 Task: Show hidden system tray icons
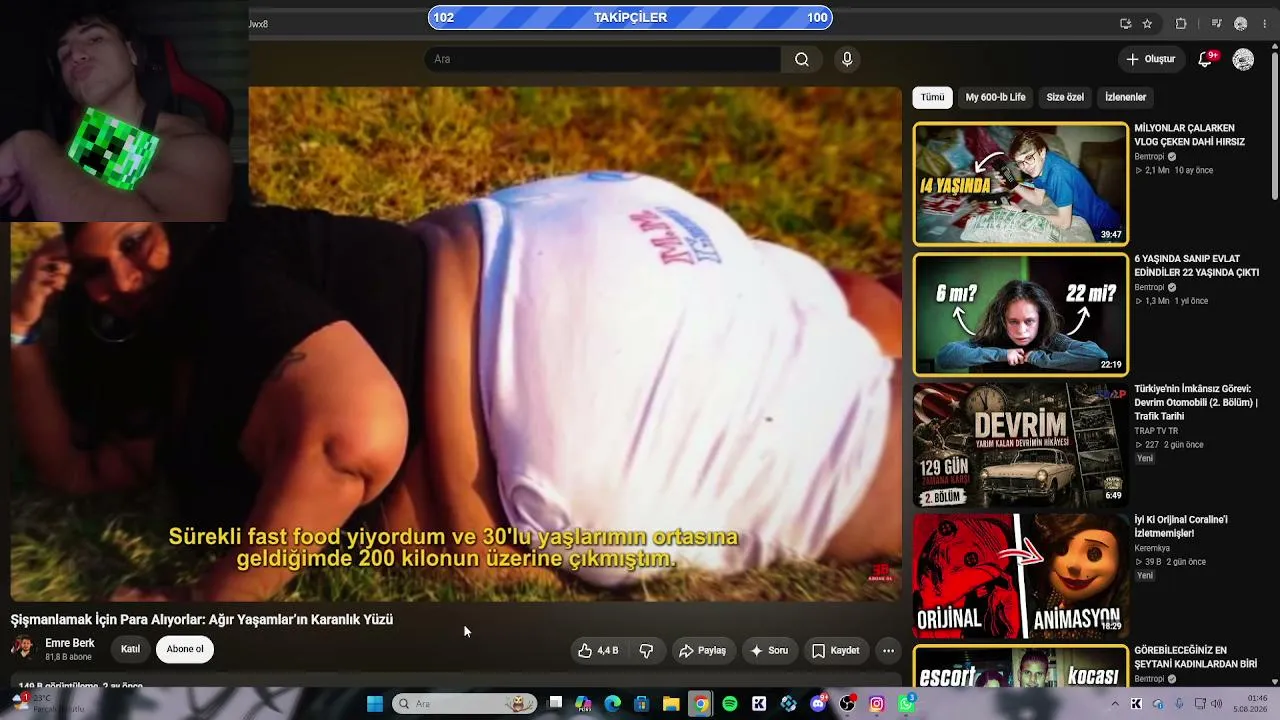point(1115,704)
